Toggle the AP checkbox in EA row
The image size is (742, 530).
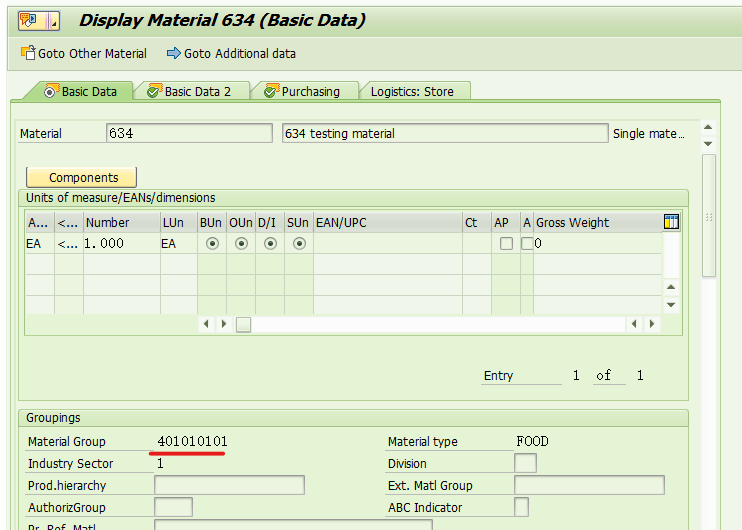point(506,244)
